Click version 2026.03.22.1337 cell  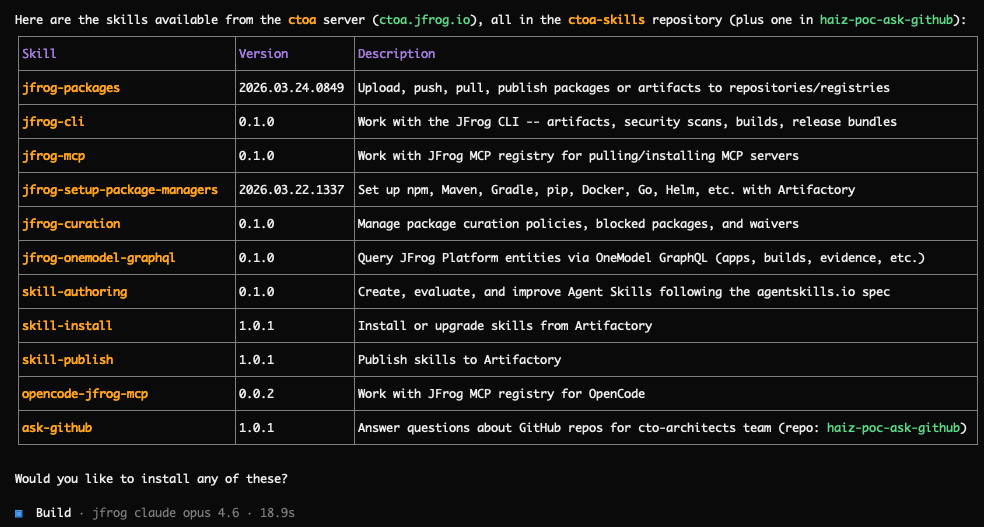coord(291,189)
